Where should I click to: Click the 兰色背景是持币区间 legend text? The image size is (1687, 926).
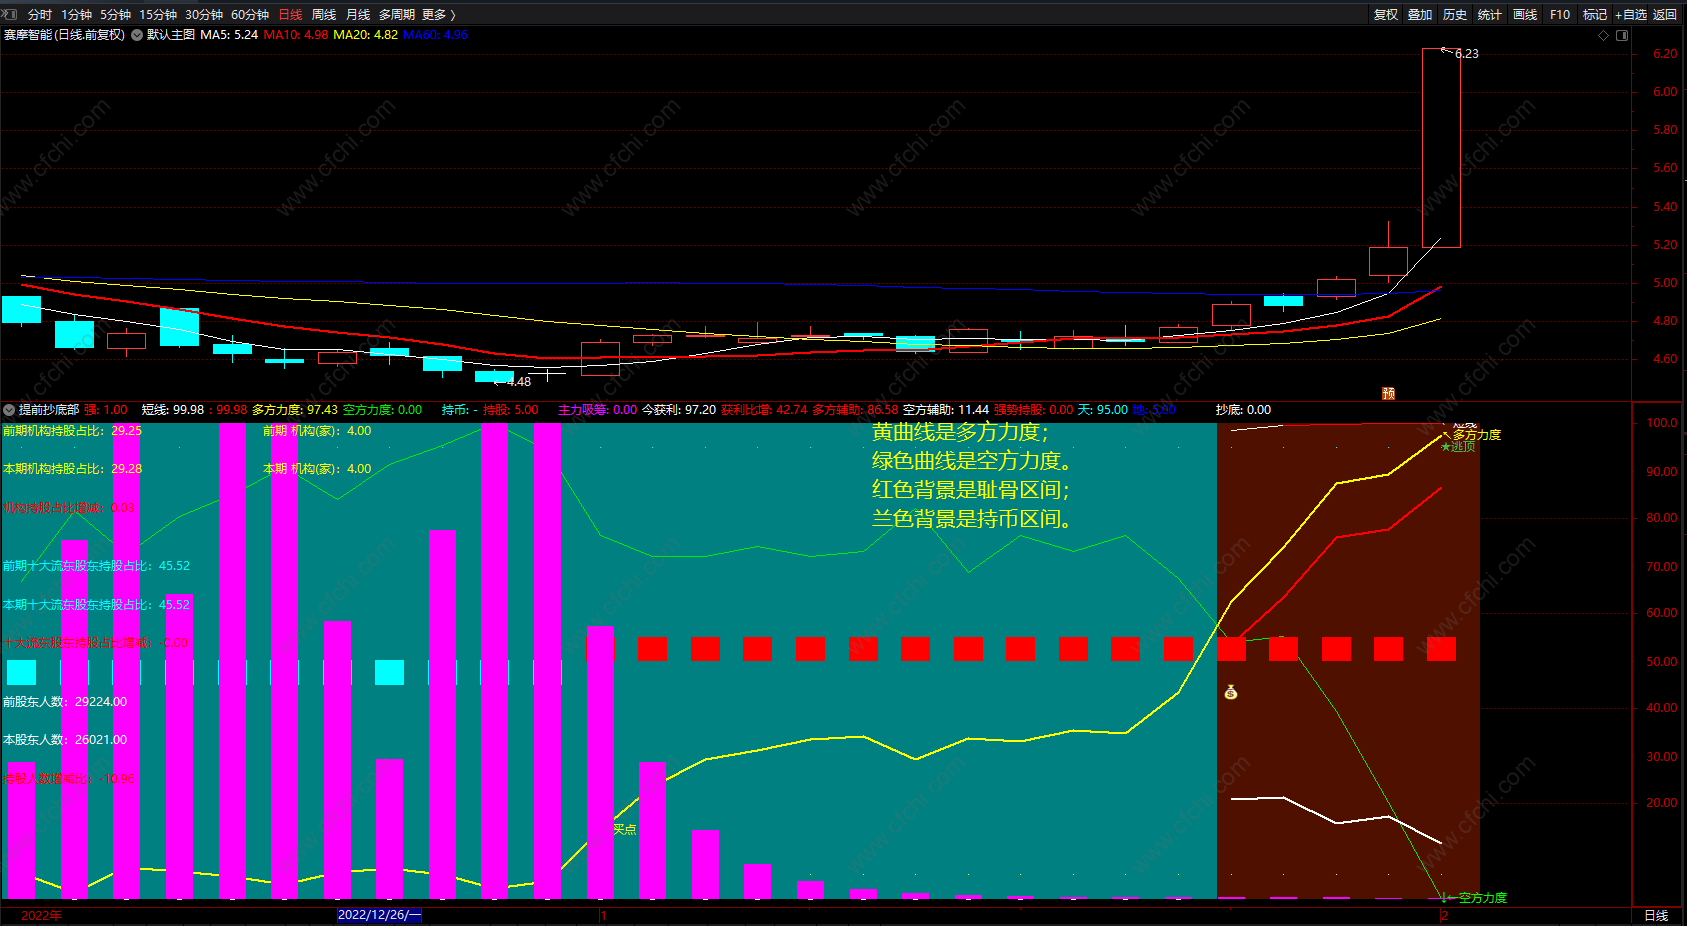tap(972, 519)
